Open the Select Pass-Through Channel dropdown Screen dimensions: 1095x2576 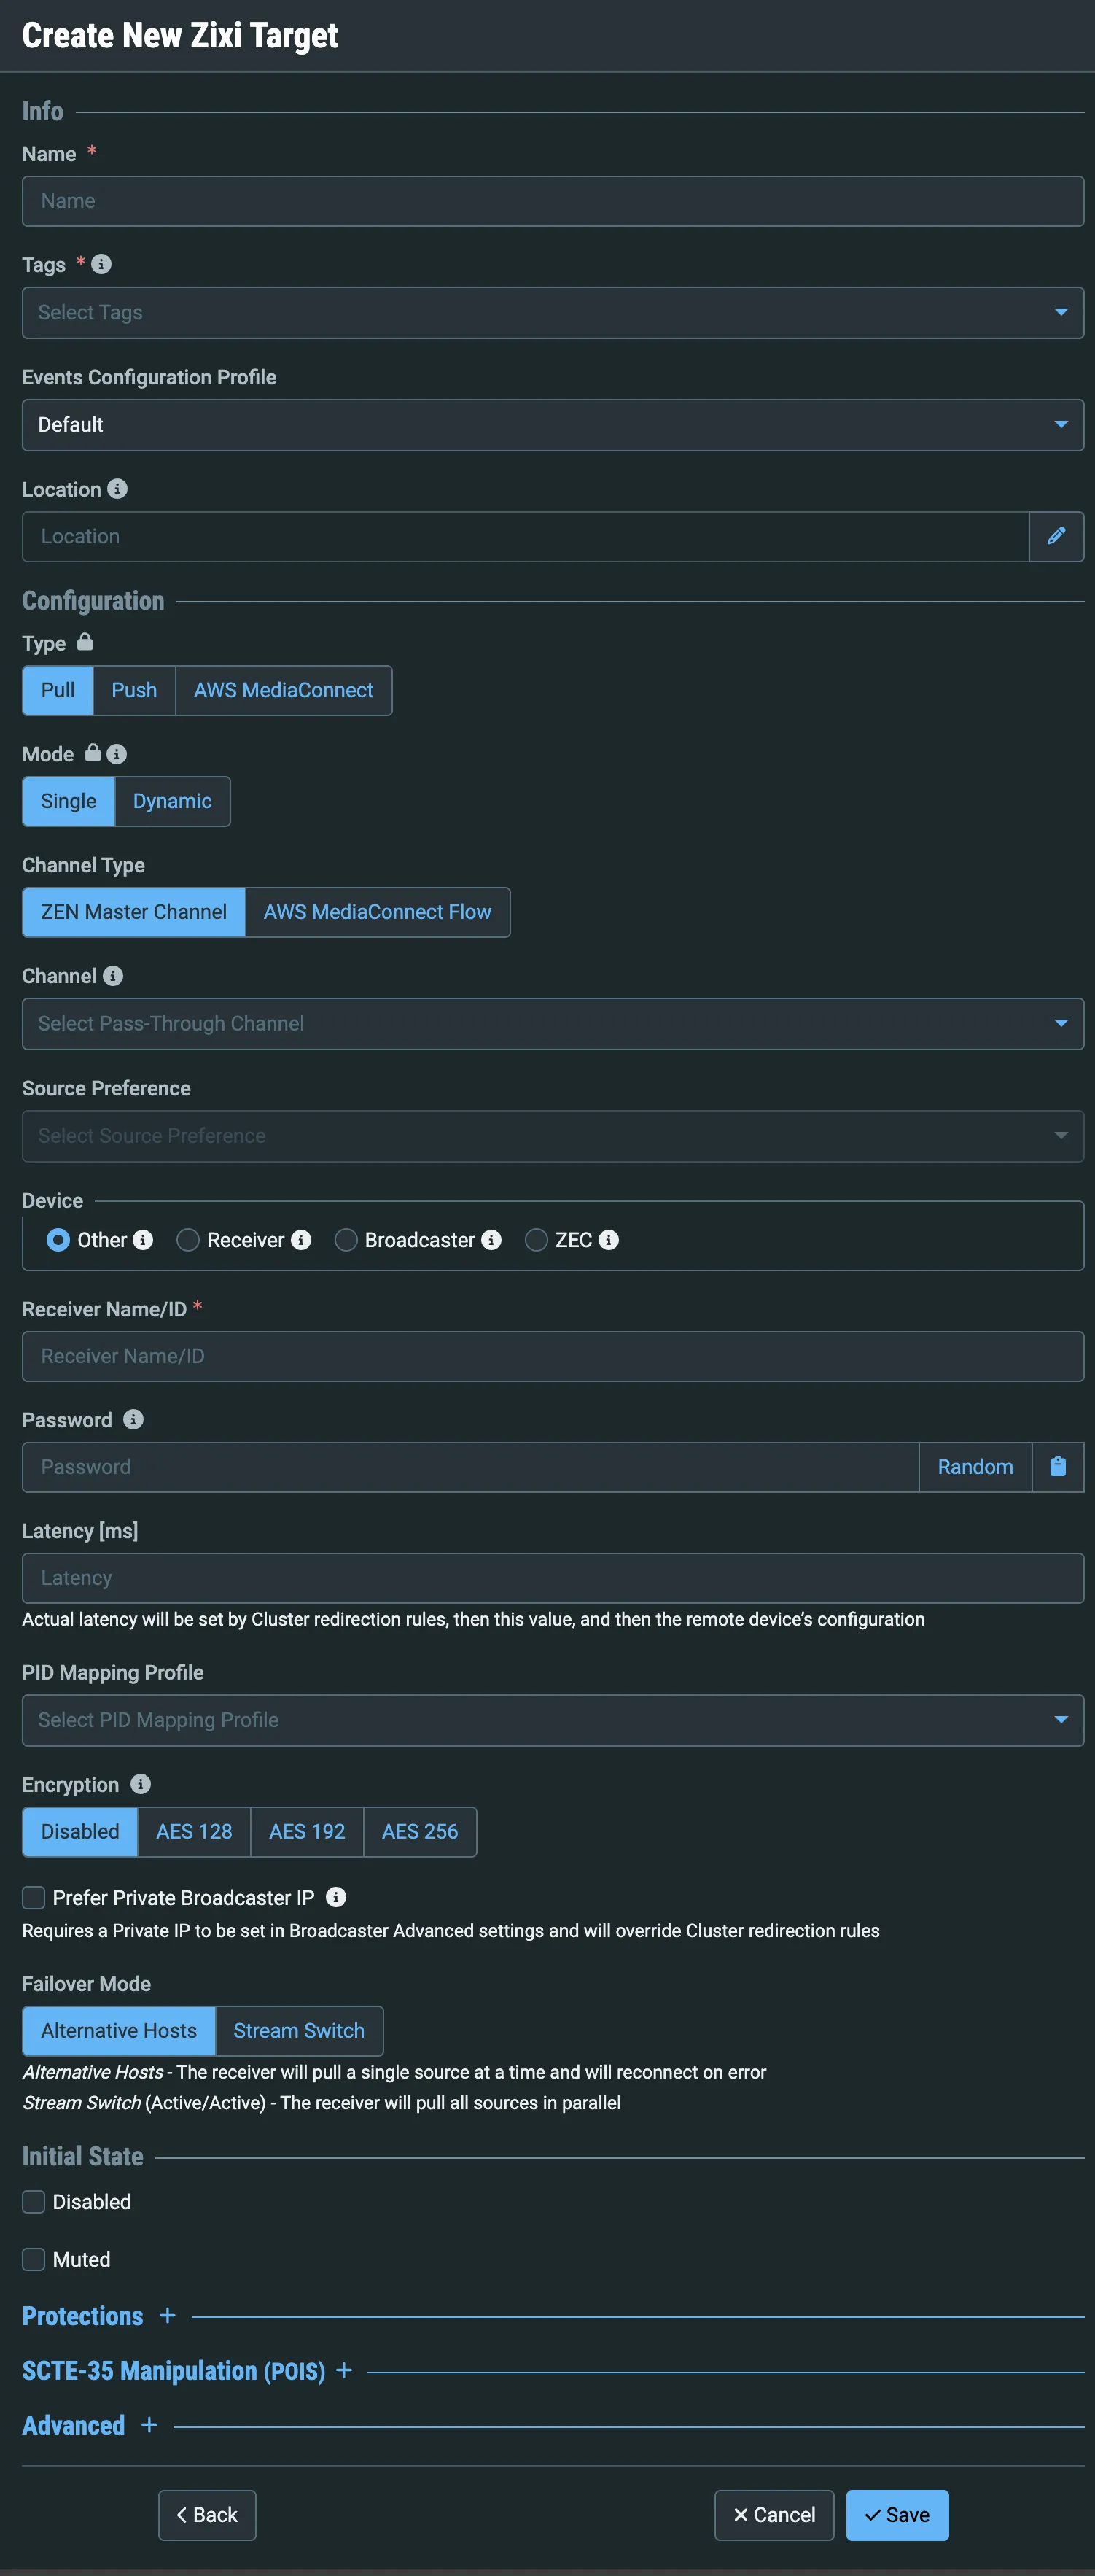pyautogui.click(x=553, y=1024)
